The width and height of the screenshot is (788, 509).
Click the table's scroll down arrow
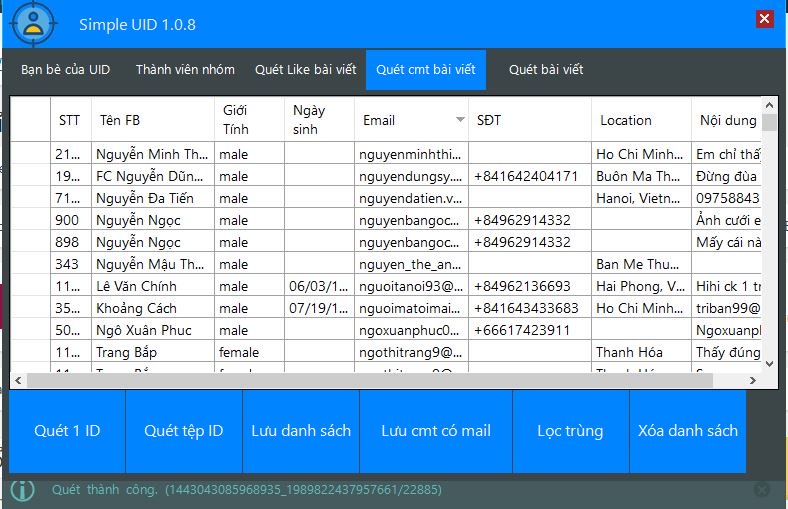[769, 364]
